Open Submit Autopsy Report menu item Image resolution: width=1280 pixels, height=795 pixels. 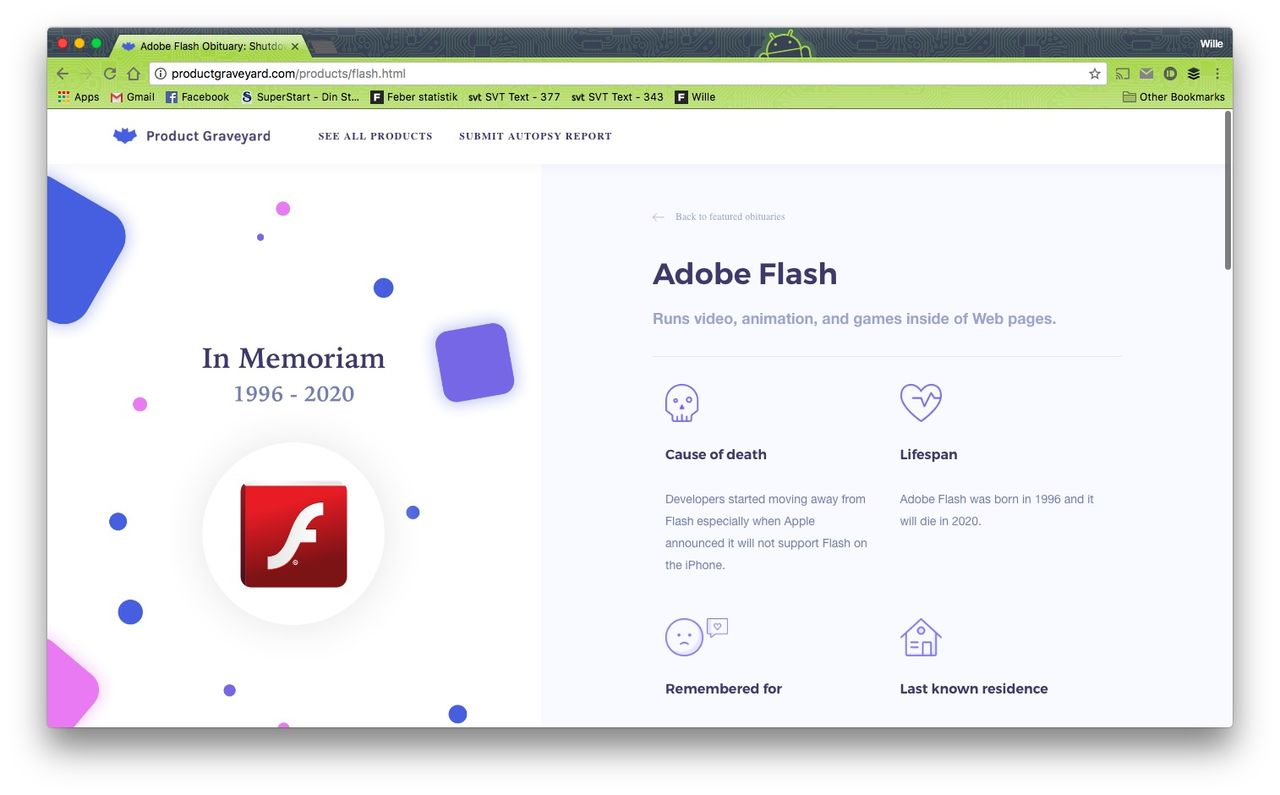point(535,136)
